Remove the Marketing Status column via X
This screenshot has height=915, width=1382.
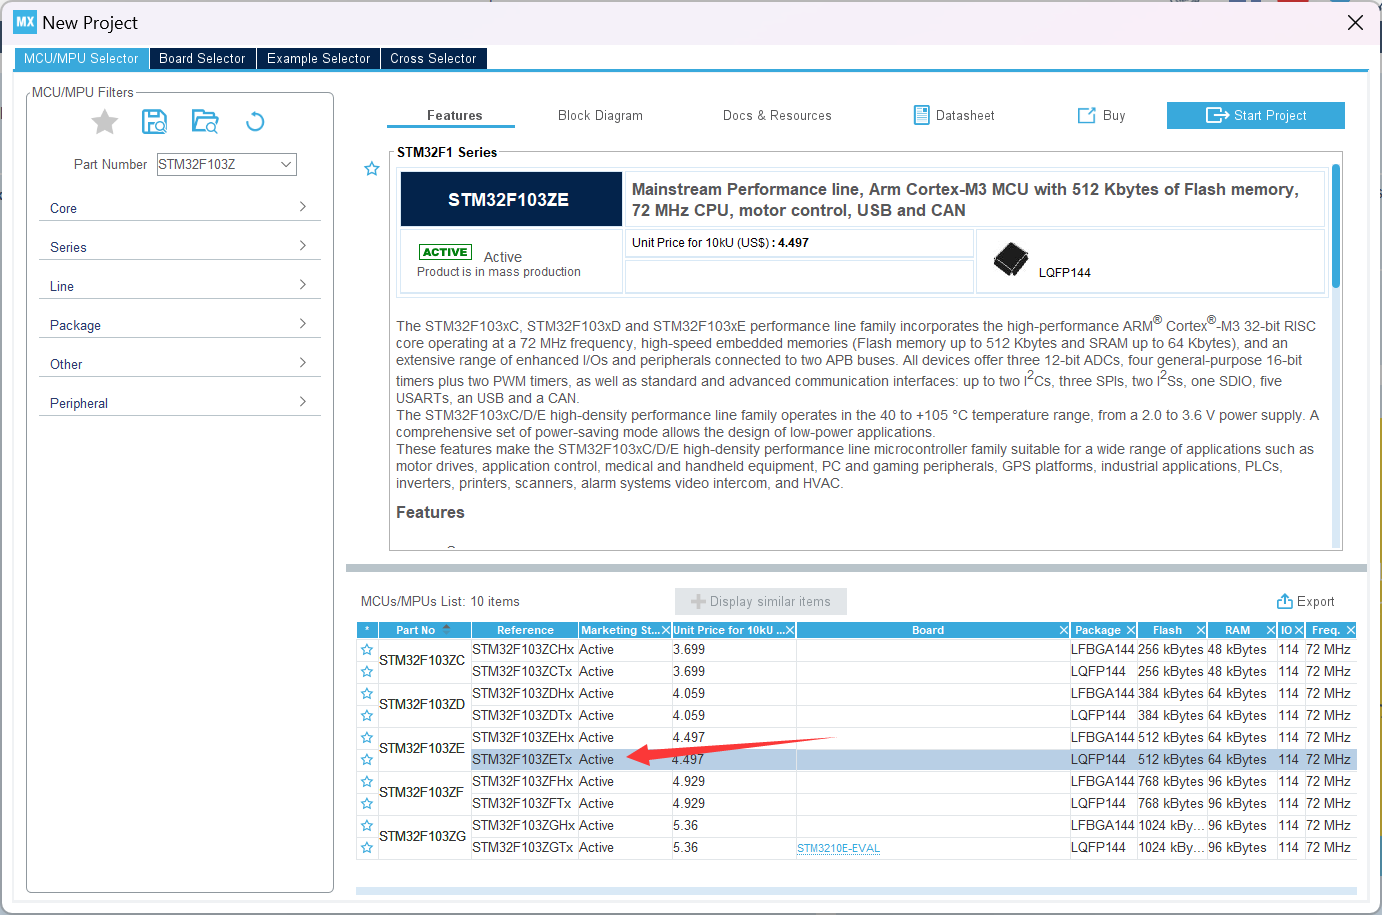(665, 630)
